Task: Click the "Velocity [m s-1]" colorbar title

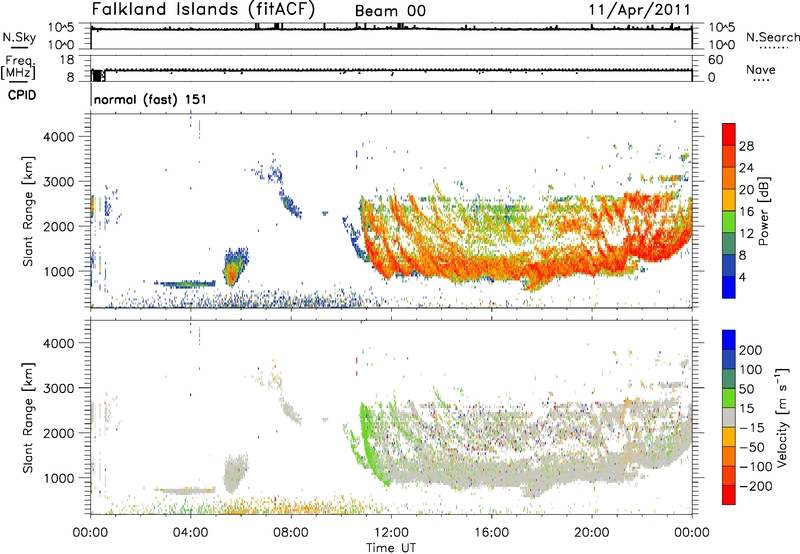Action: [x=782, y=417]
